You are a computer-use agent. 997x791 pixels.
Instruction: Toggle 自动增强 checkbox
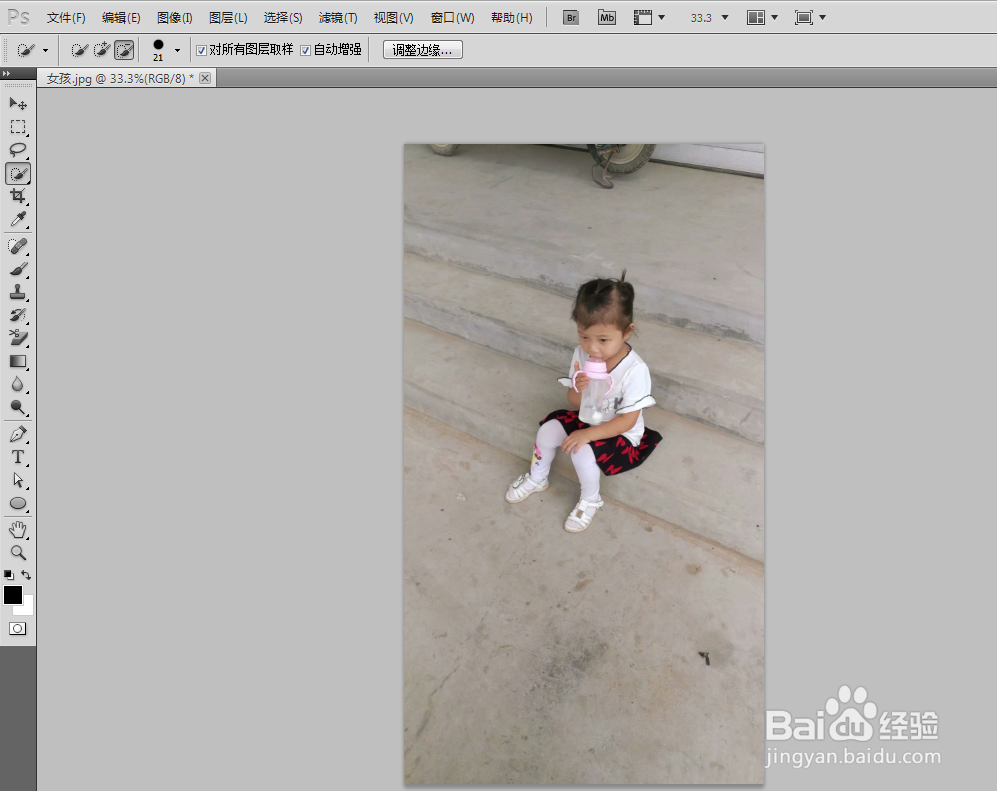click(x=305, y=50)
